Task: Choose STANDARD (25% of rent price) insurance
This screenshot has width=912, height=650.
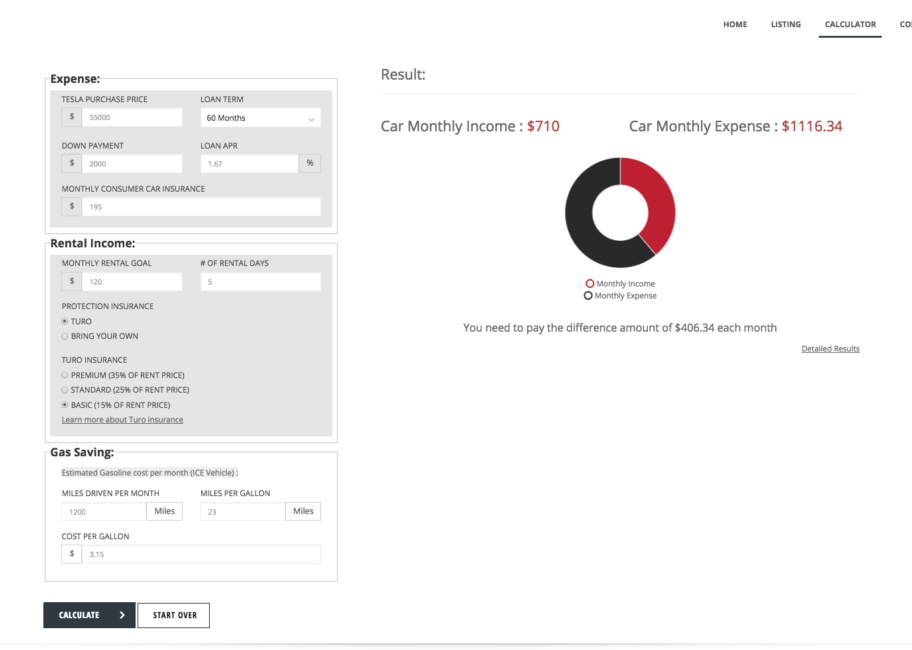Action: click(65, 390)
